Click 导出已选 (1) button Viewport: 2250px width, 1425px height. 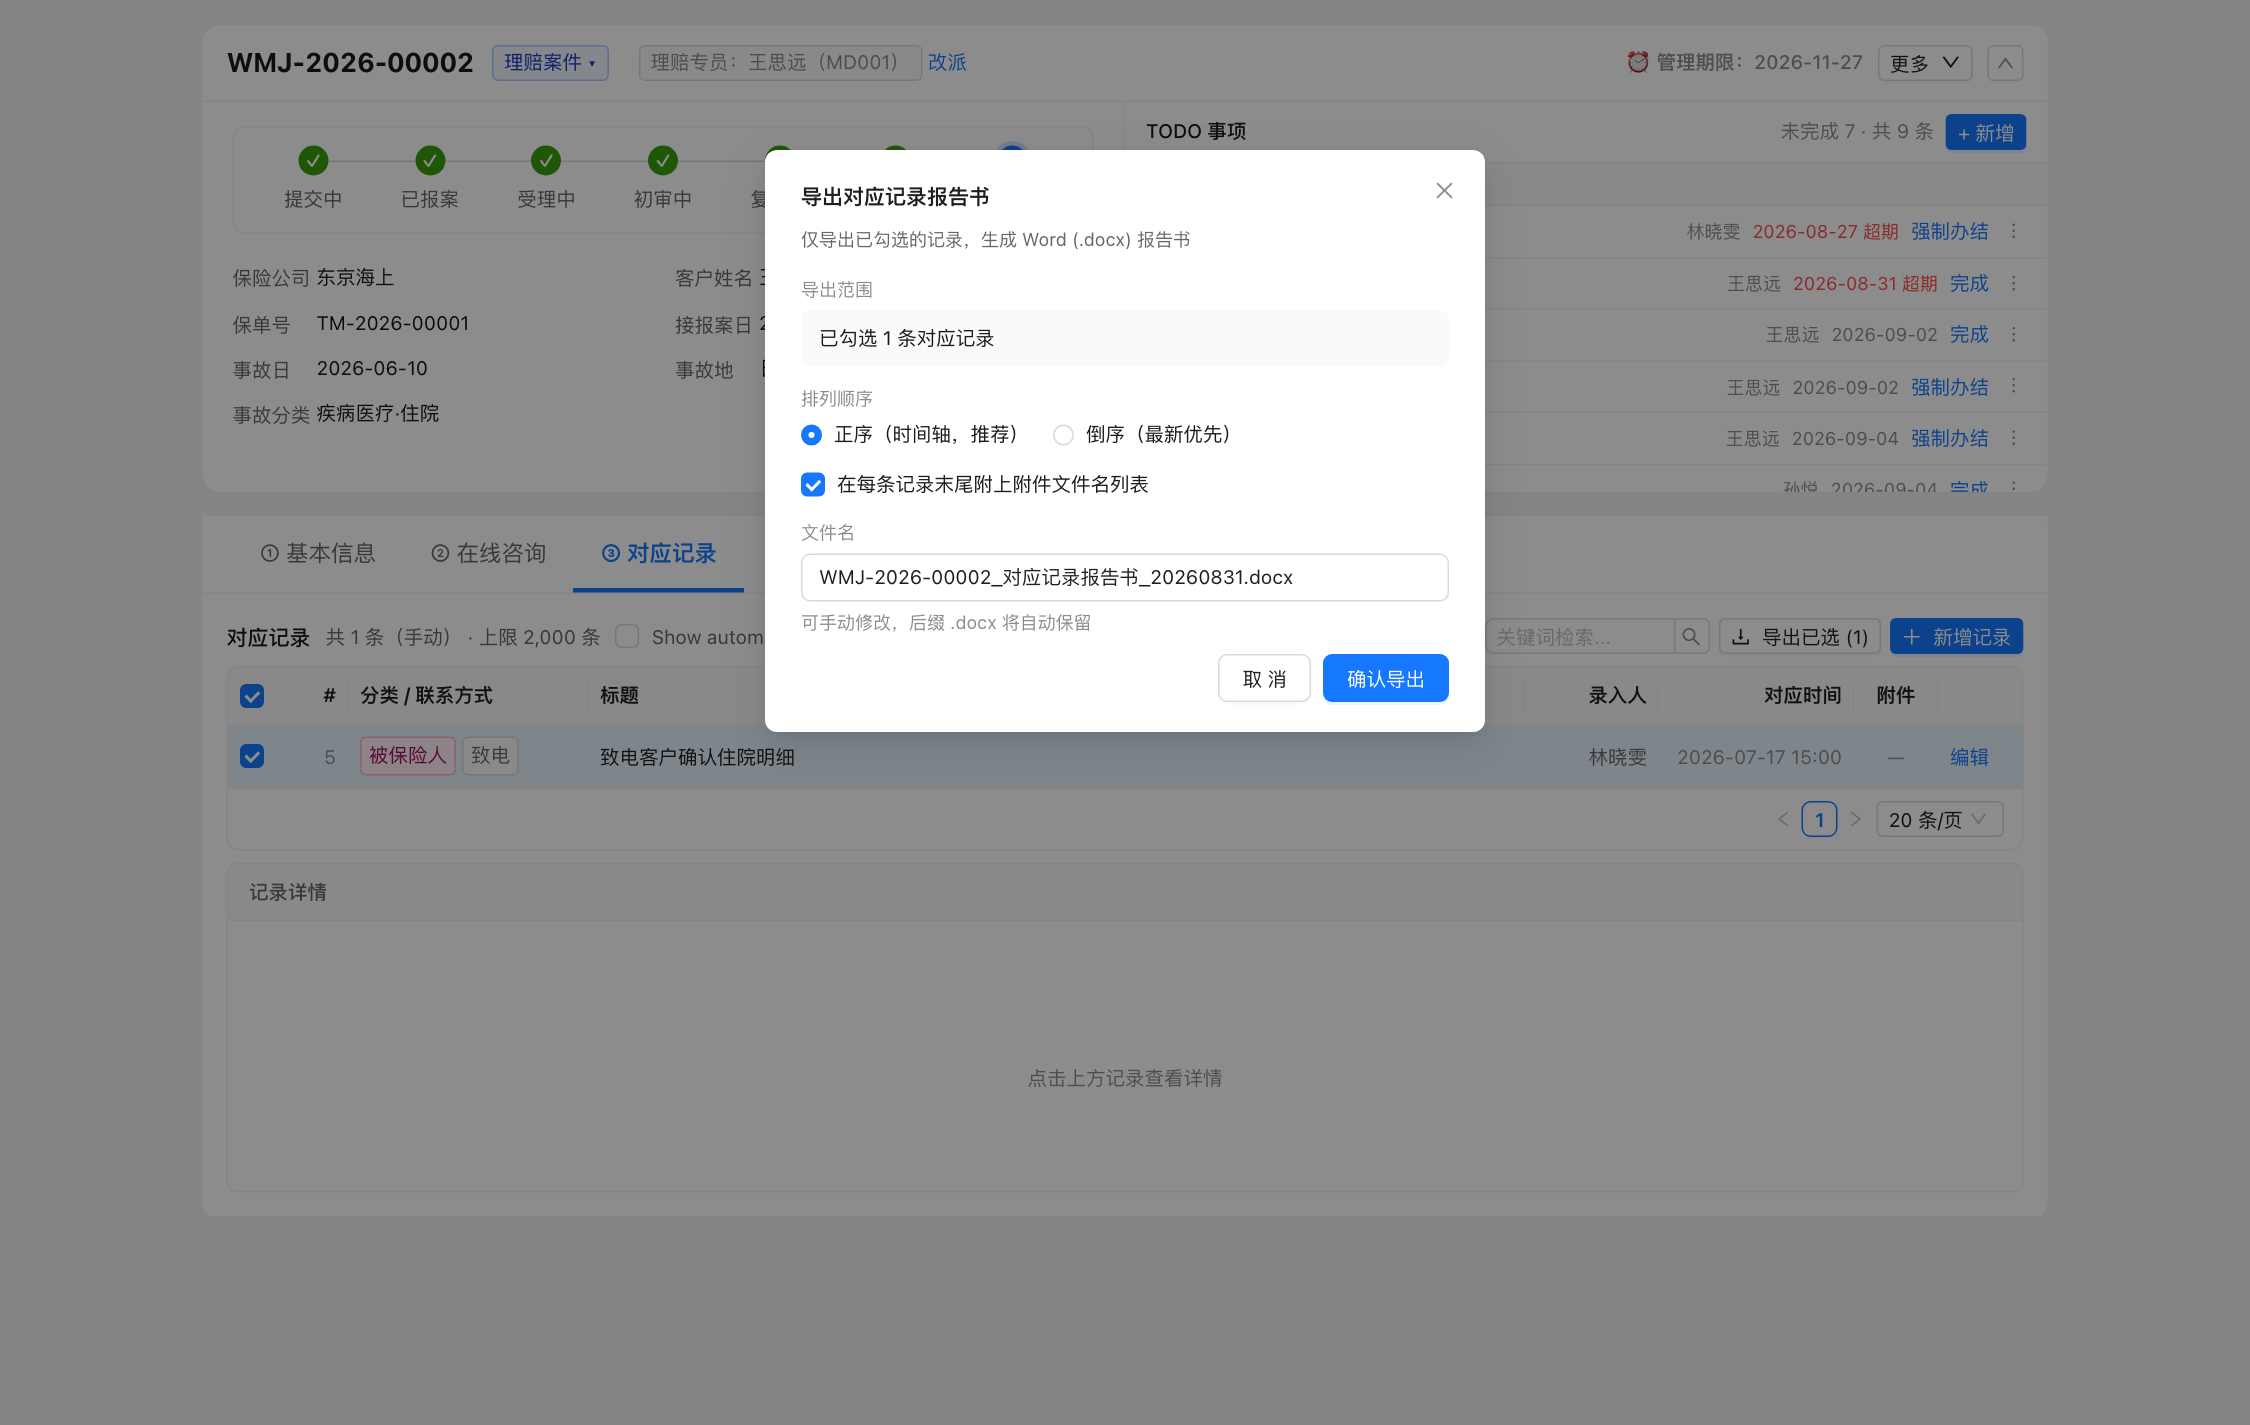[1800, 637]
